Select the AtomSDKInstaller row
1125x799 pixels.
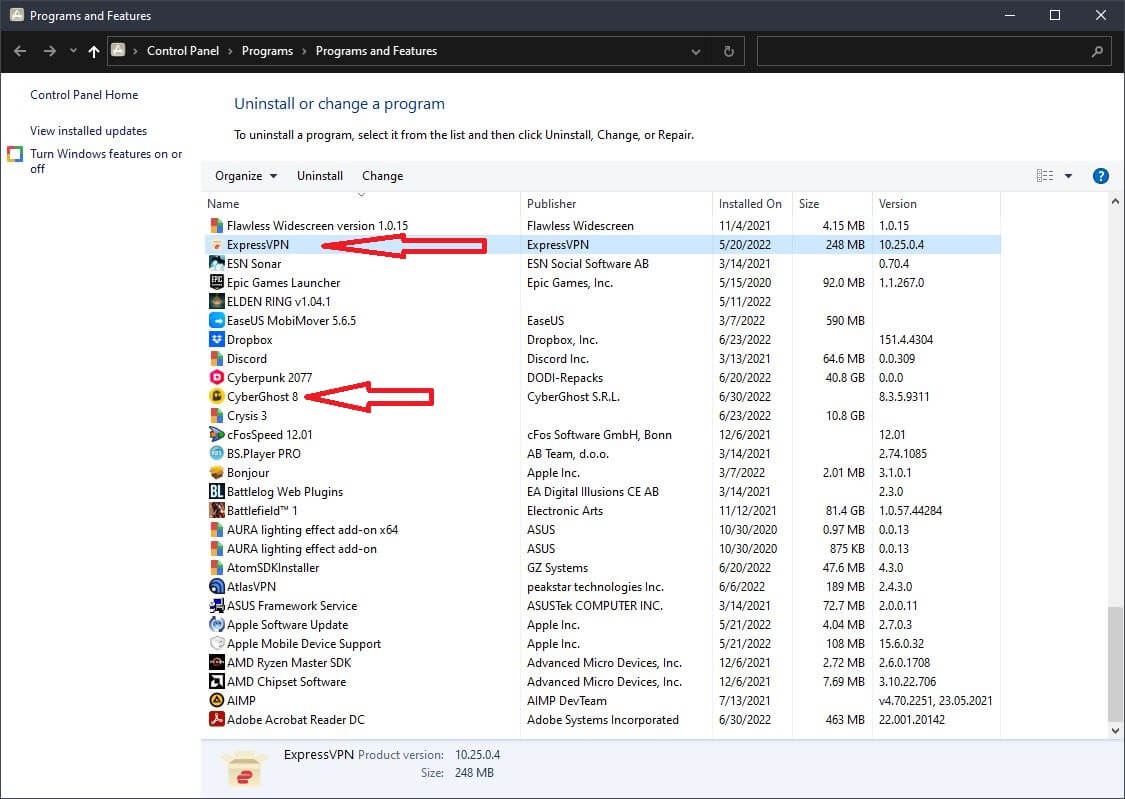click(602, 567)
